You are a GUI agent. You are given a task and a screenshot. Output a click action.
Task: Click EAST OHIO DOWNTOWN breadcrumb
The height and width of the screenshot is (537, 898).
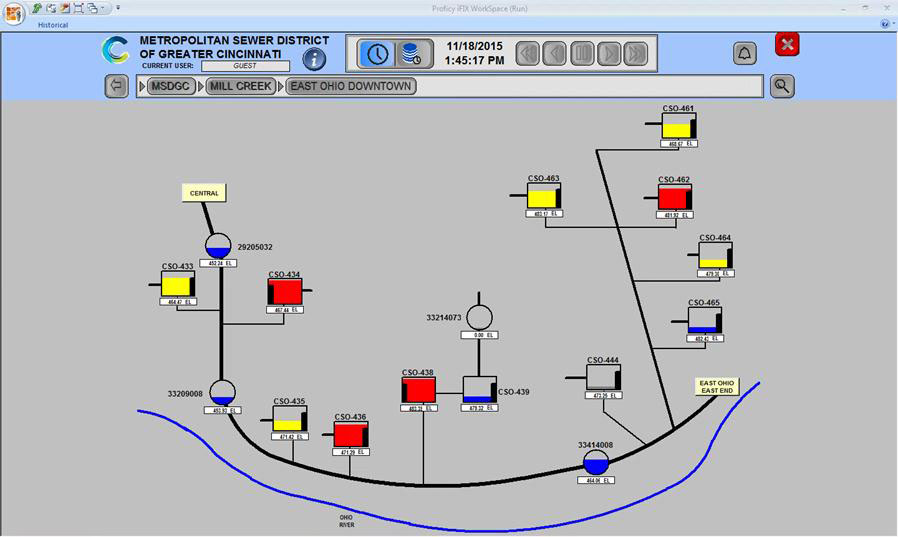pos(350,86)
